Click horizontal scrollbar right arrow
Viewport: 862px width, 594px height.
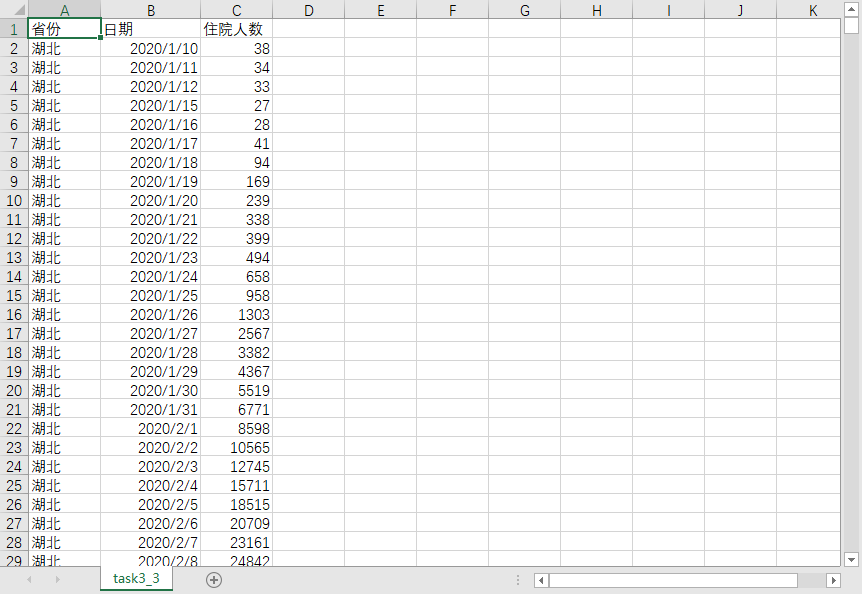834,580
